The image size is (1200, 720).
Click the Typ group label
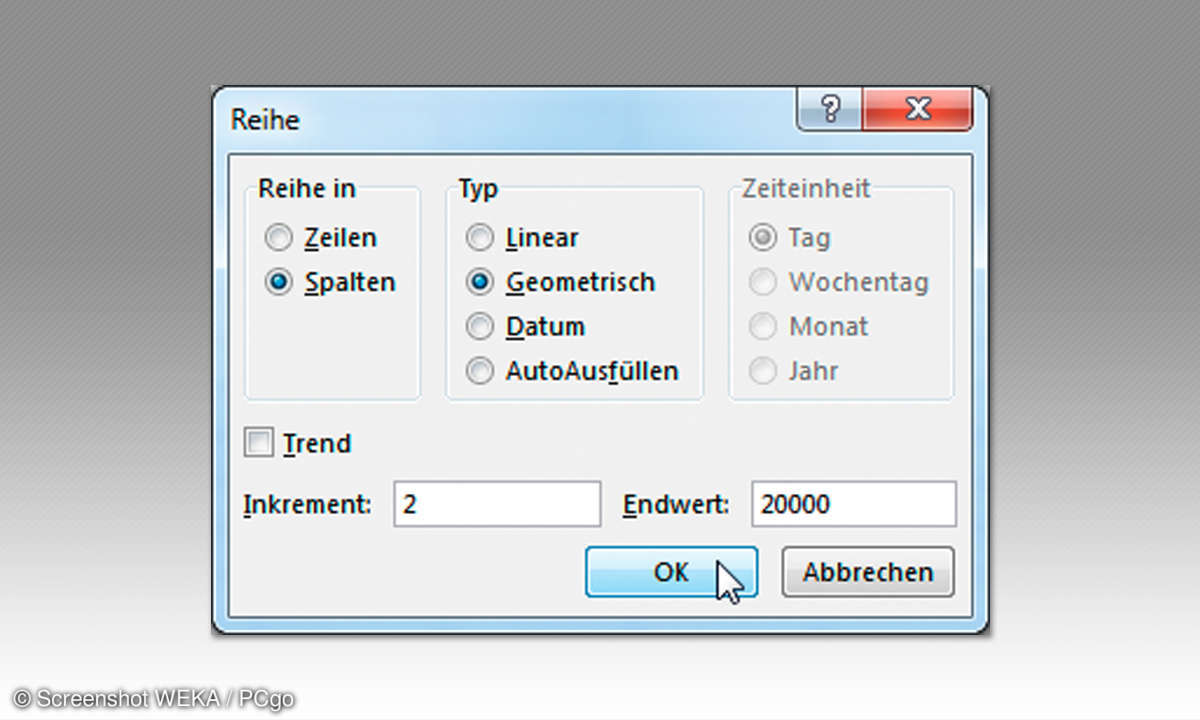(x=478, y=189)
